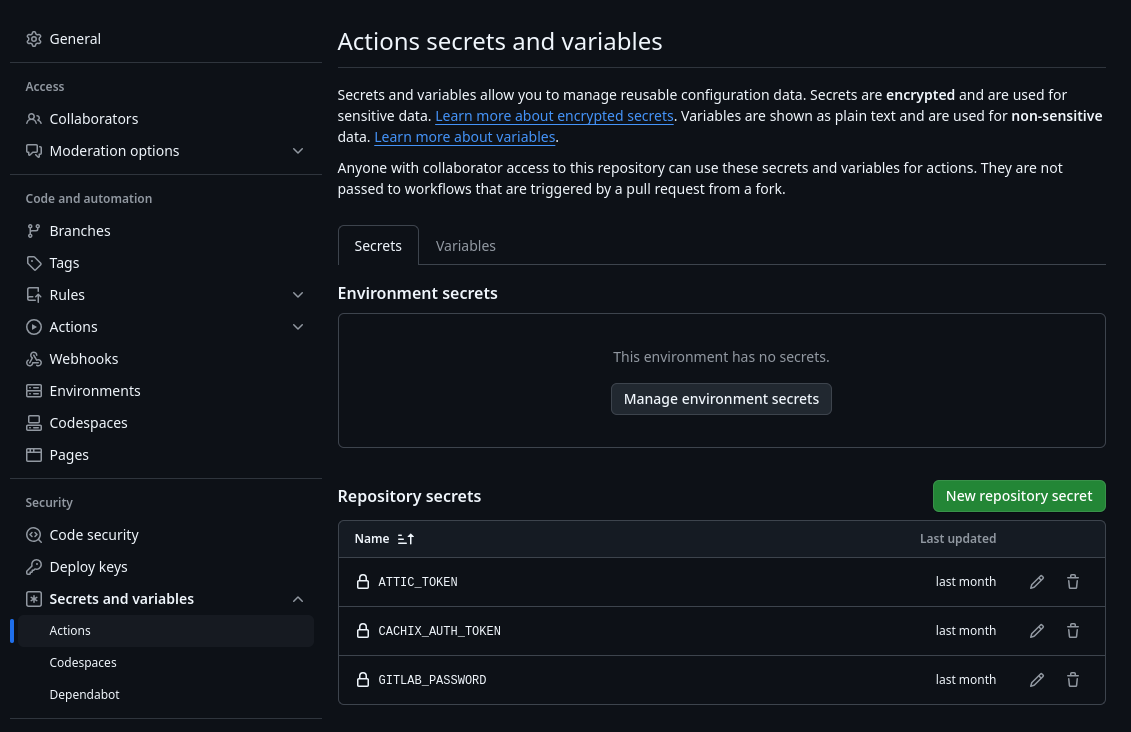This screenshot has height=732, width=1131.
Task: Click the trash icon for GITLAB_PASSWORD
Action: (x=1072, y=679)
